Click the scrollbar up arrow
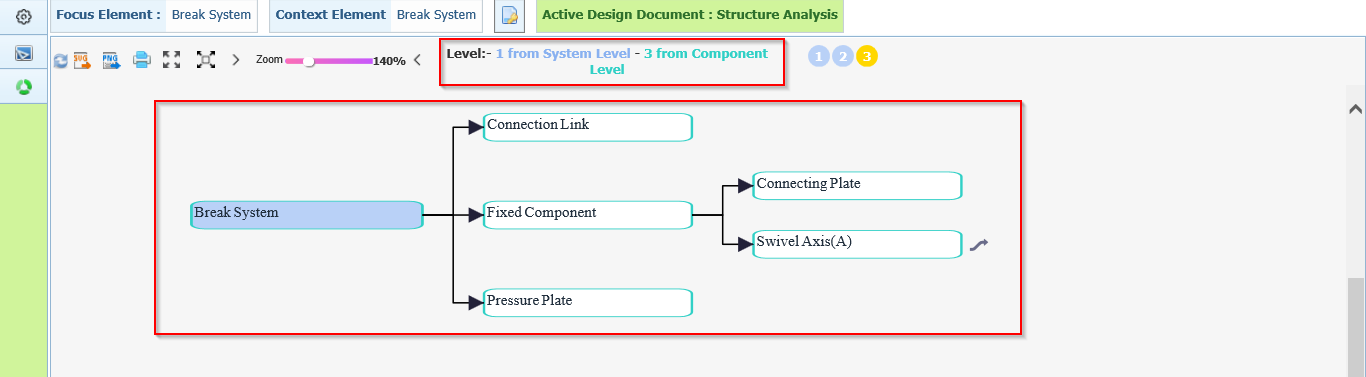 1355,109
